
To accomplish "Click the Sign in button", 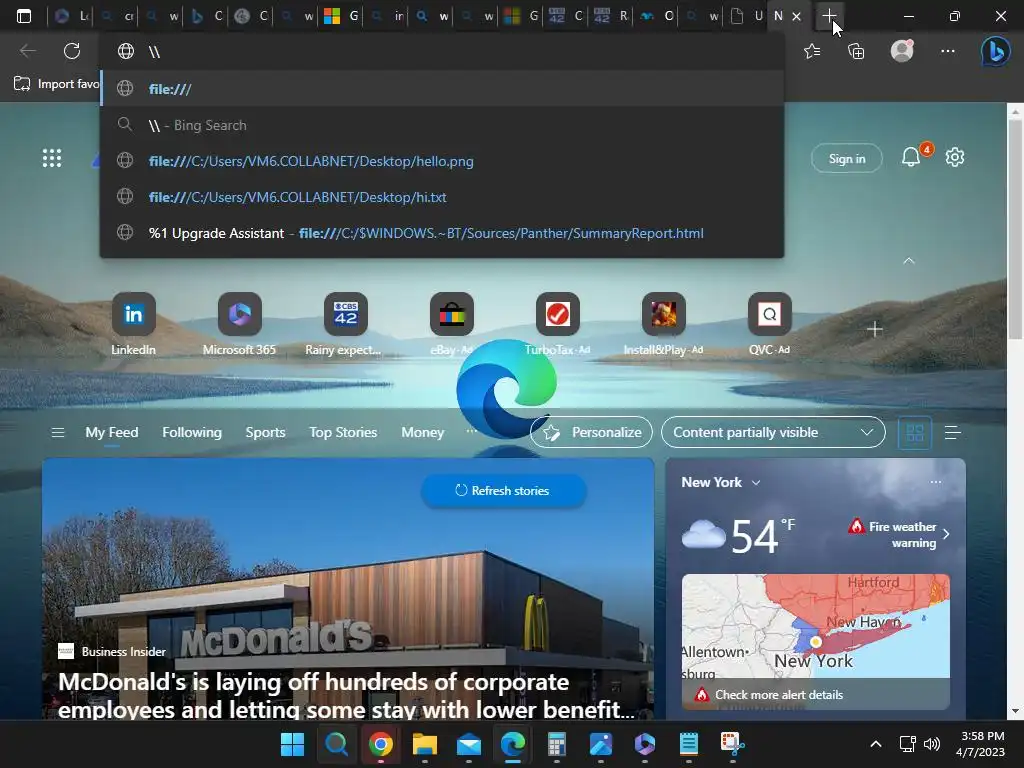I will pyautogui.click(x=846, y=159).
